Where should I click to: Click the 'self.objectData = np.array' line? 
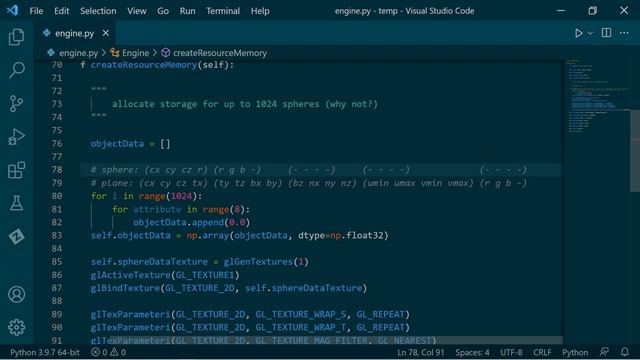pyautogui.click(x=240, y=236)
